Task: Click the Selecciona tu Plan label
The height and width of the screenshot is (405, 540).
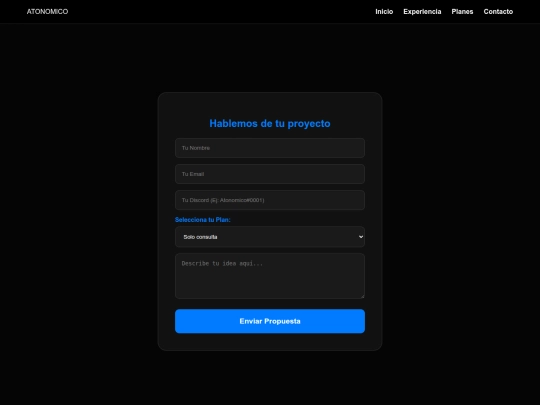Action: 202,220
